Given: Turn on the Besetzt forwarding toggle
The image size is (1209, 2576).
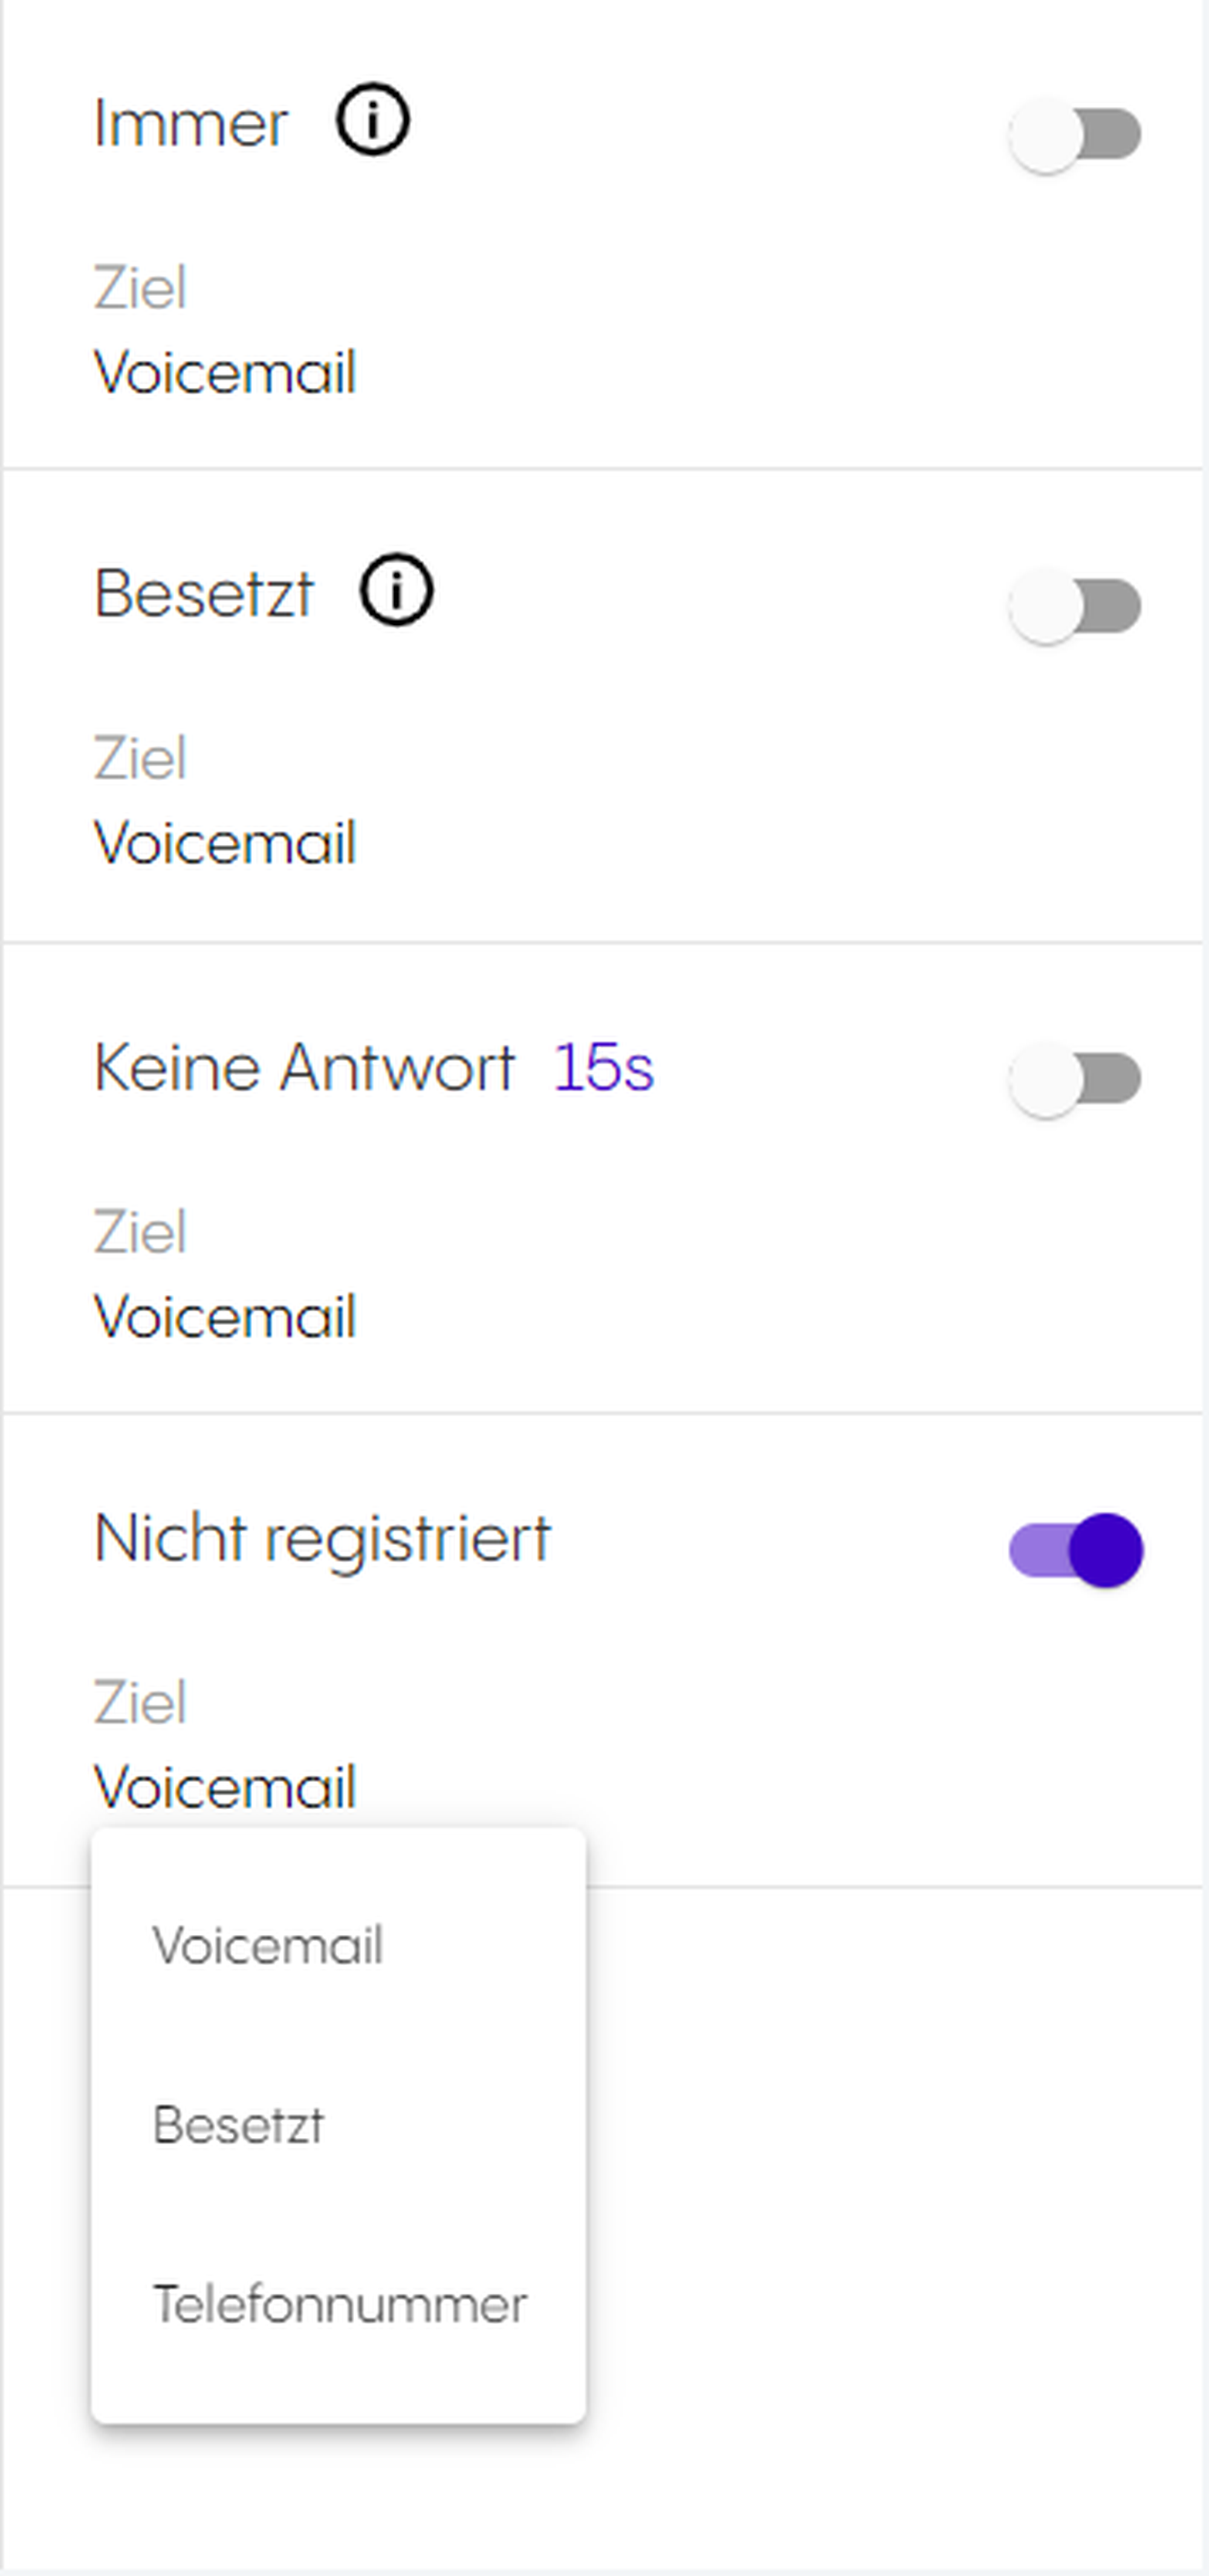Looking at the screenshot, I should pos(1075,606).
